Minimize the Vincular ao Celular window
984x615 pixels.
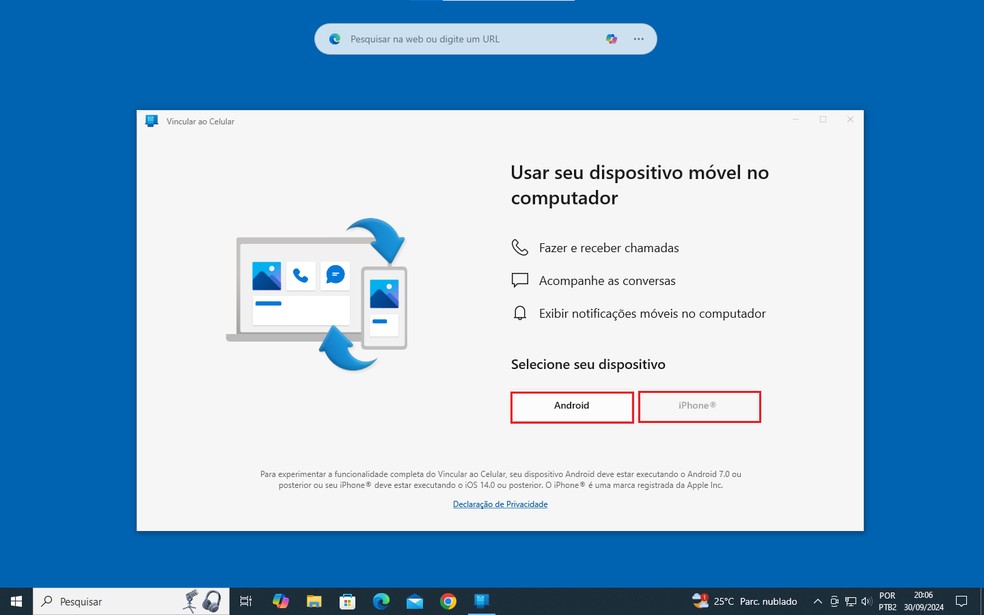click(796, 119)
